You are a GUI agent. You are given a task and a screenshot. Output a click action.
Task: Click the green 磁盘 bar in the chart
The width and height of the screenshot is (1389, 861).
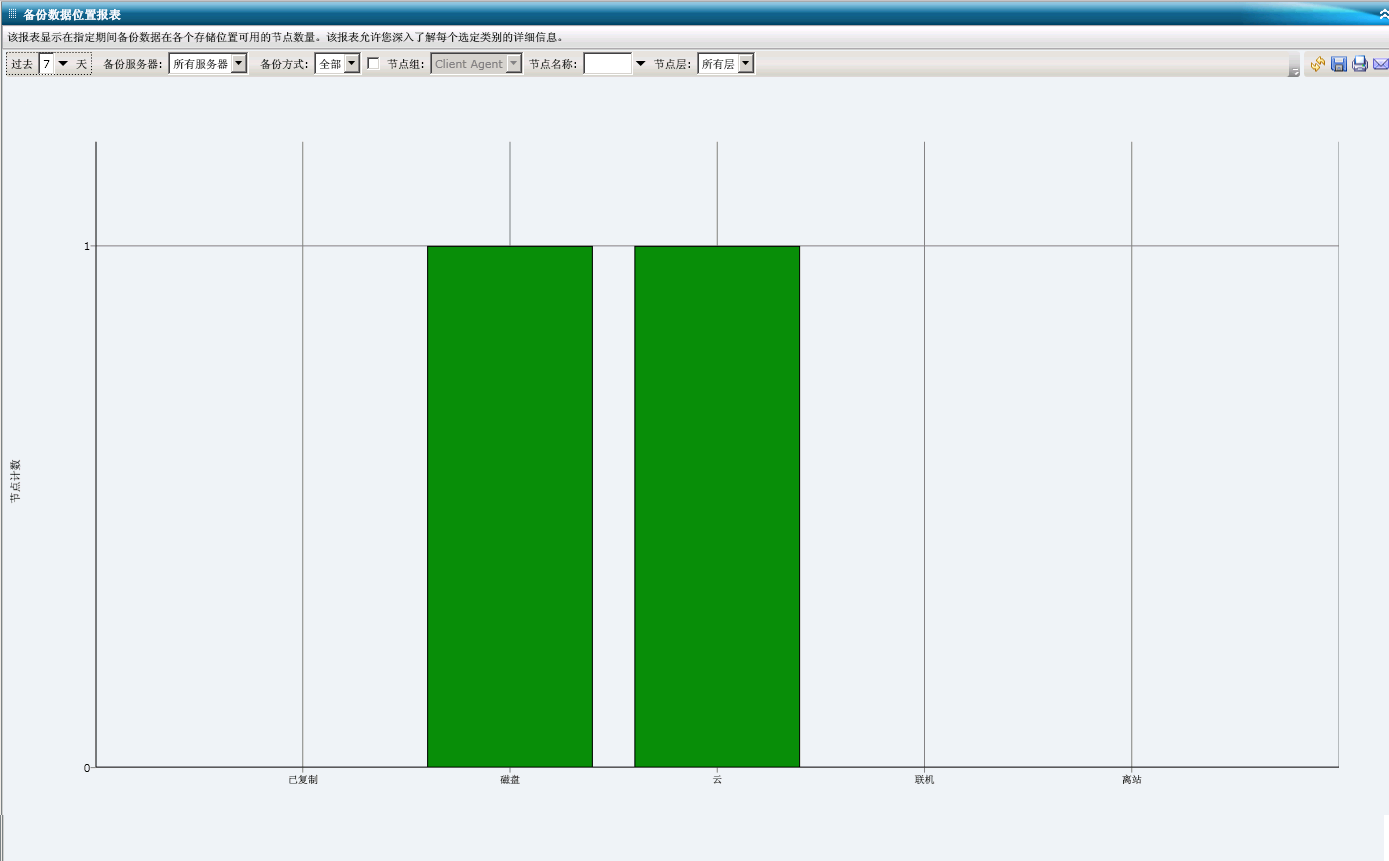[x=509, y=506]
